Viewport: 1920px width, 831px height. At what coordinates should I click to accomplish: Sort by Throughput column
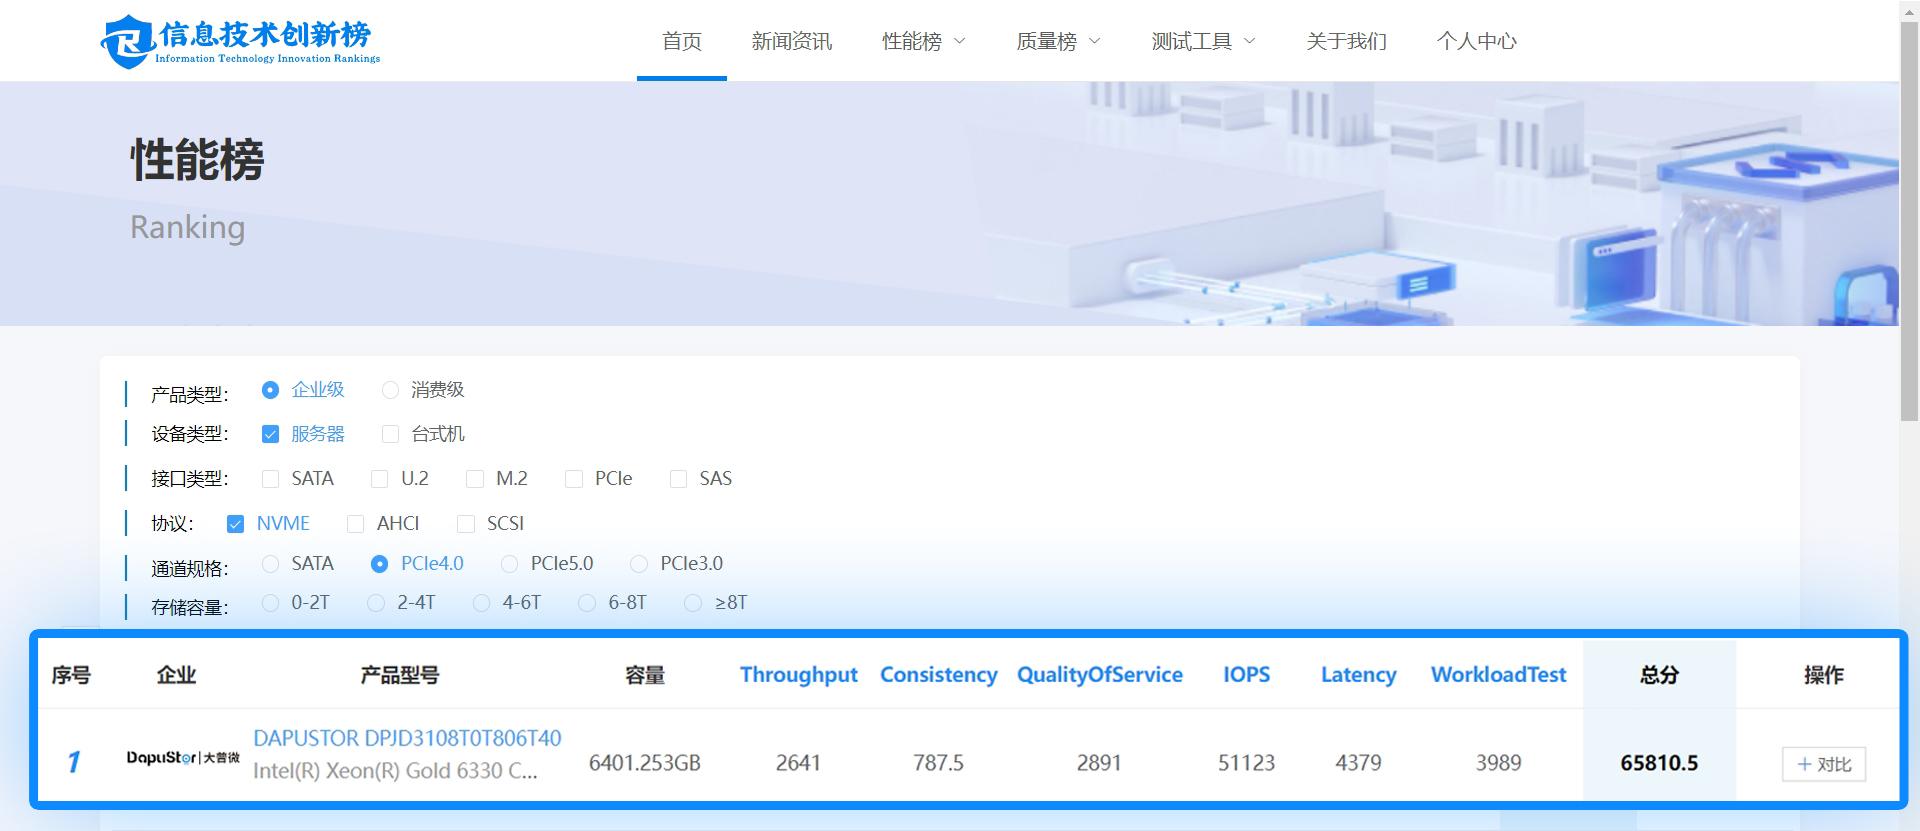799,675
